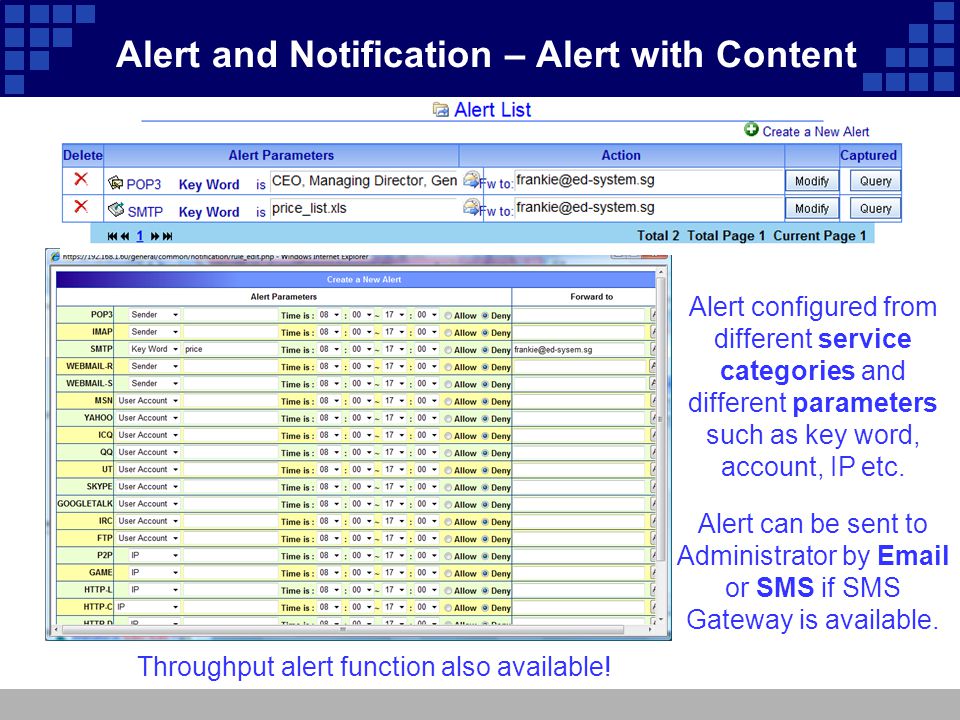960x720 pixels.
Task: Select Deny radio for IMAP row
Action: (x=485, y=333)
